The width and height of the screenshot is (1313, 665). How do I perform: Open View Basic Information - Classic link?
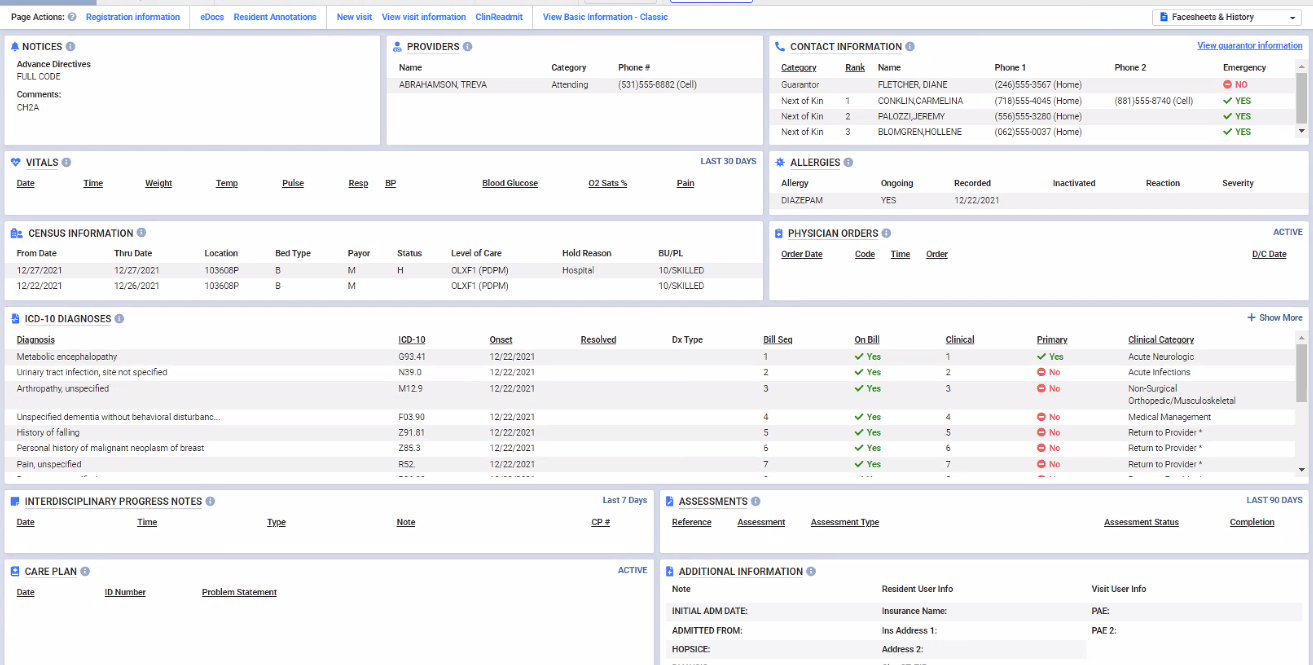click(x=605, y=17)
